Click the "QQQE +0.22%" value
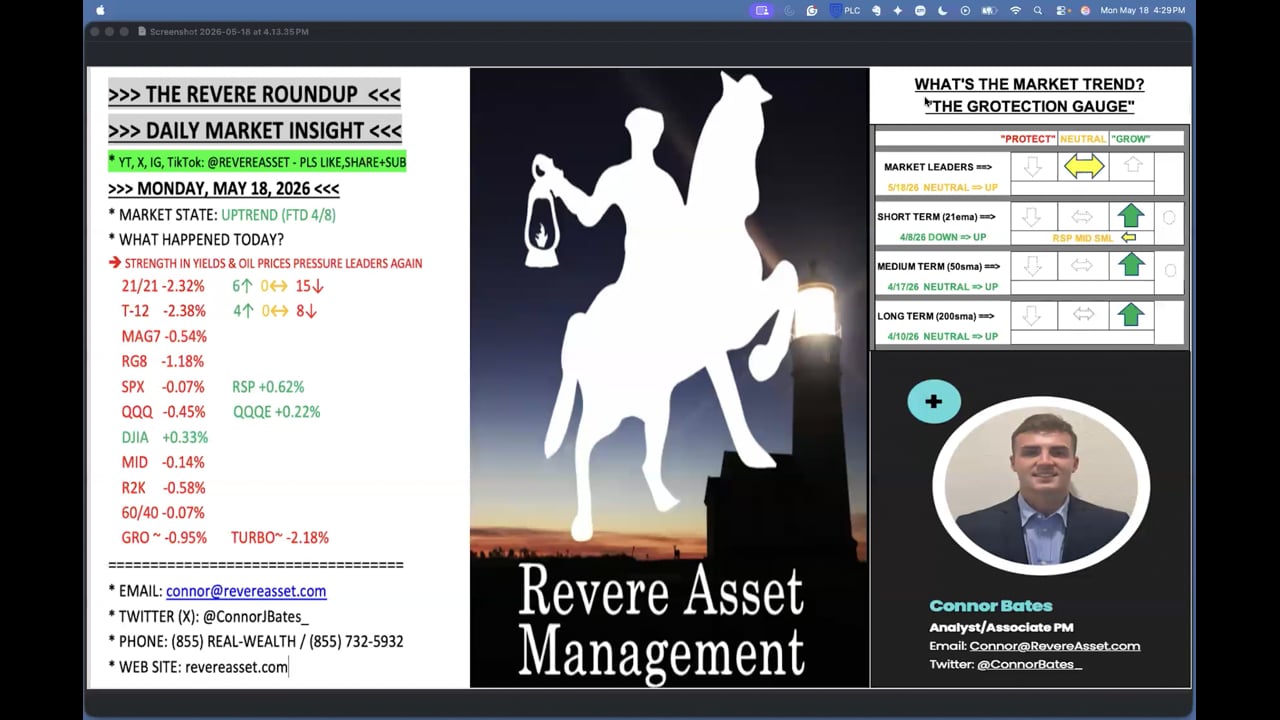 (x=276, y=412)
